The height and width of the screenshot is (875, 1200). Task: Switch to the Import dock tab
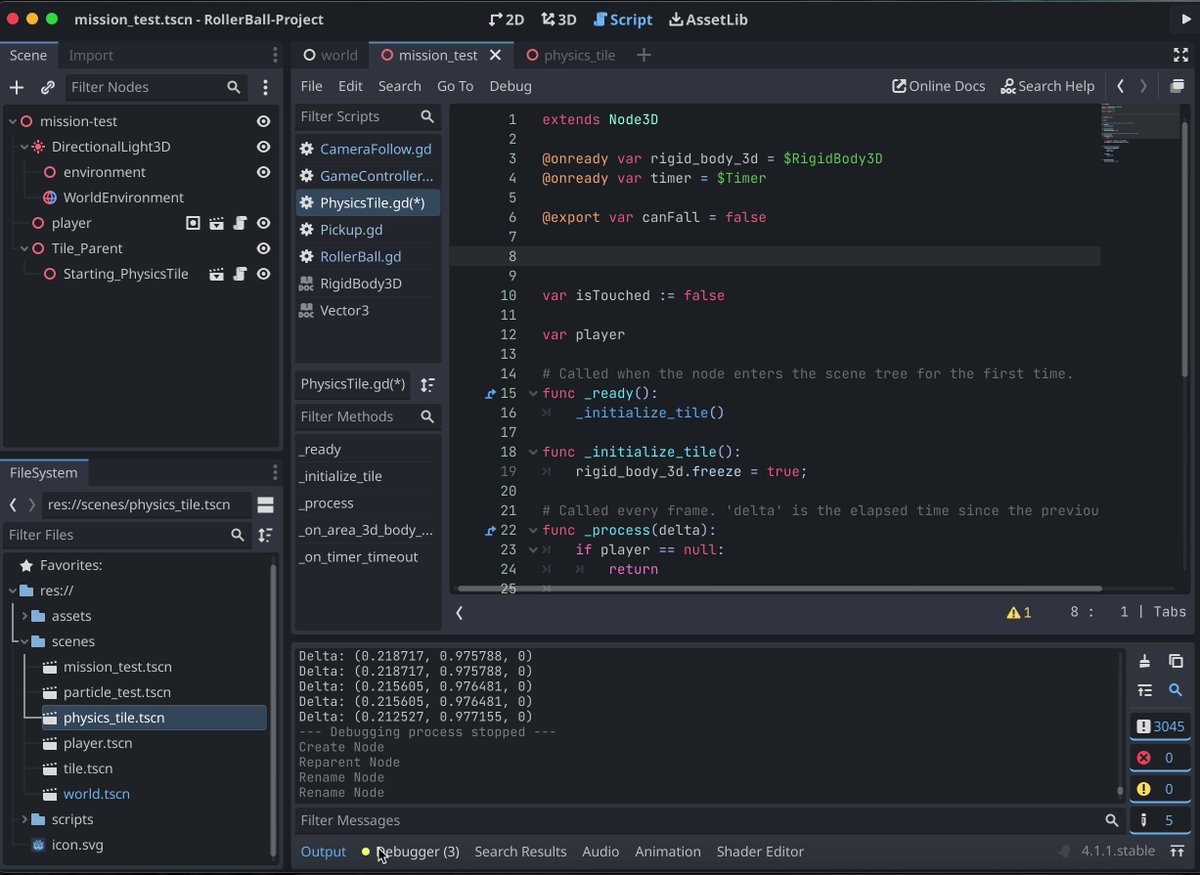click(91, 55)
